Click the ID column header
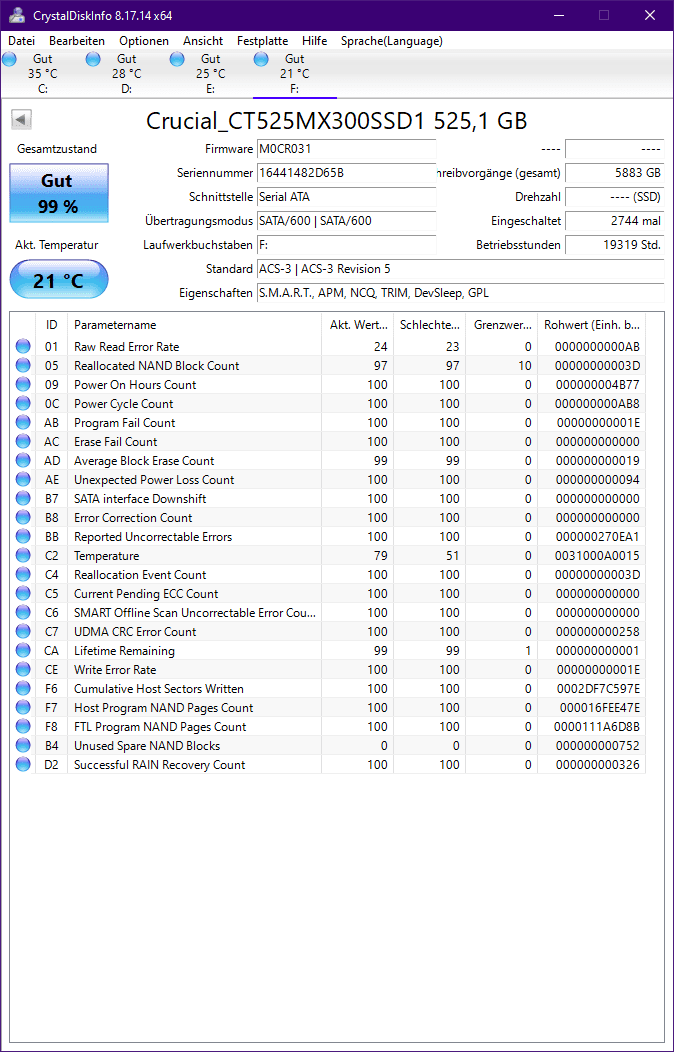Image resolution: width=674 pixels, height=1052 pixels. [52, 325]
